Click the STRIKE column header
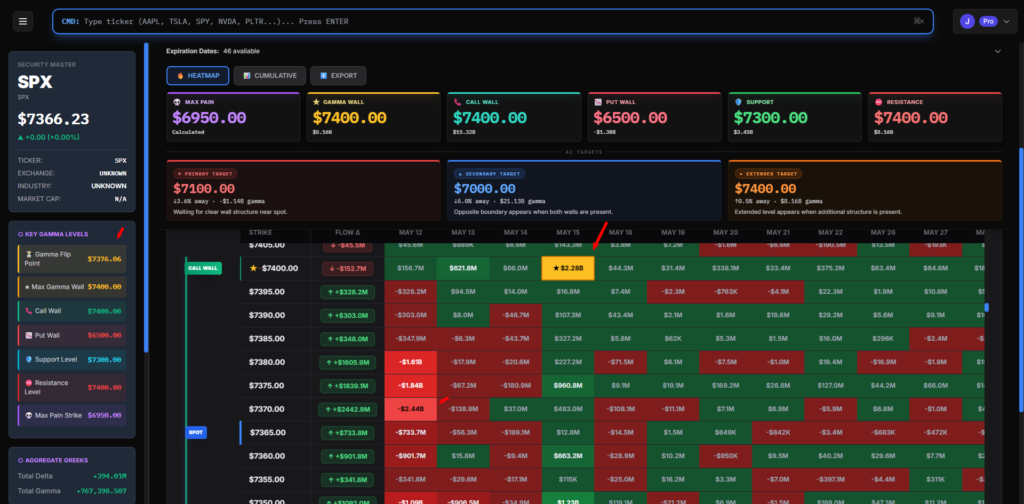The image size is (1024, 504). tap(261, 232)
